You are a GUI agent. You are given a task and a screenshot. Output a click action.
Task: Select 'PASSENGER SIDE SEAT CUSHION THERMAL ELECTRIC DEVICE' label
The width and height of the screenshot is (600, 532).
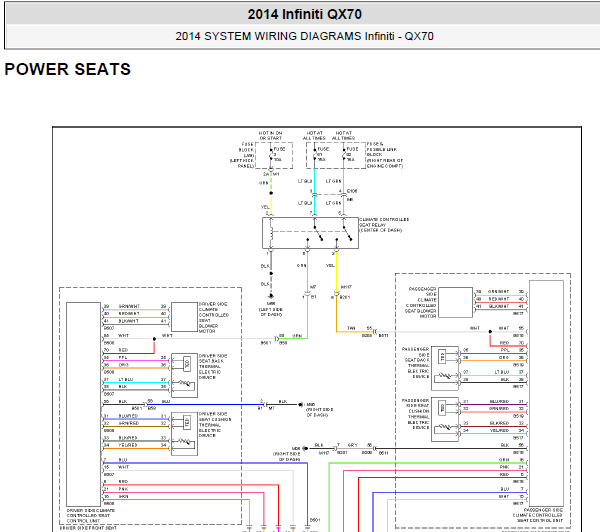[416, 414]
